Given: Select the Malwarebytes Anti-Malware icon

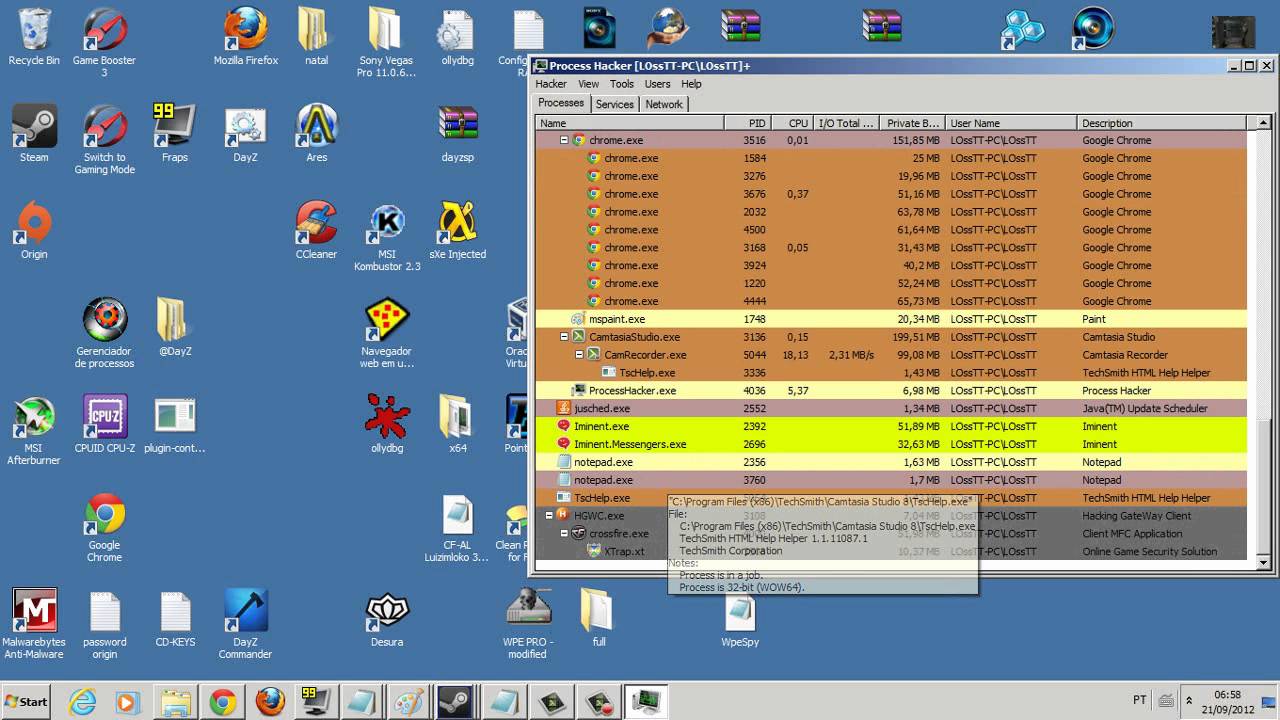Looking at the screenshot, I should coord(34,625).
